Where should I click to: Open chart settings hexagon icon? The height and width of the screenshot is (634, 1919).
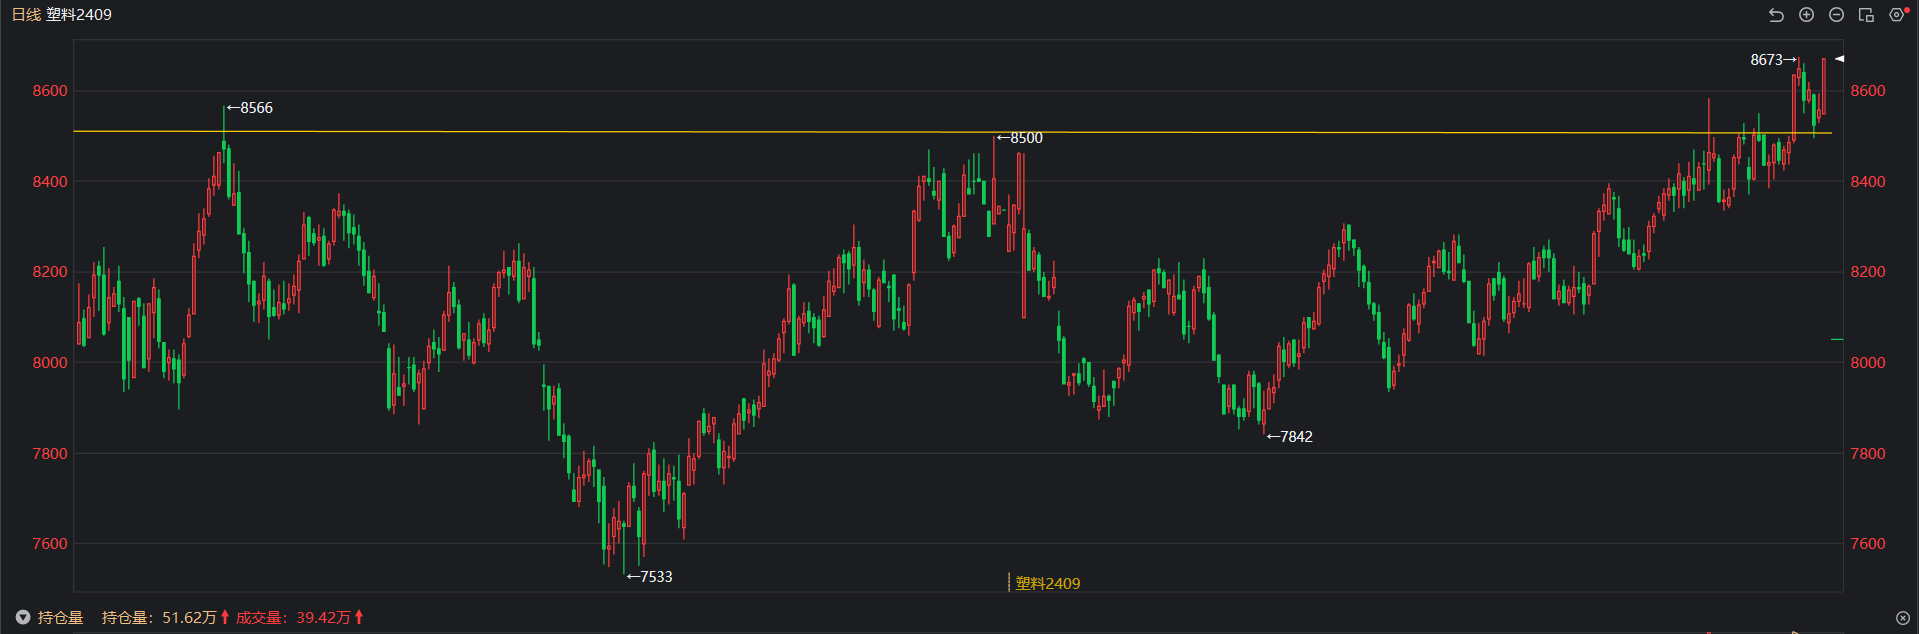click(1896, 15)
